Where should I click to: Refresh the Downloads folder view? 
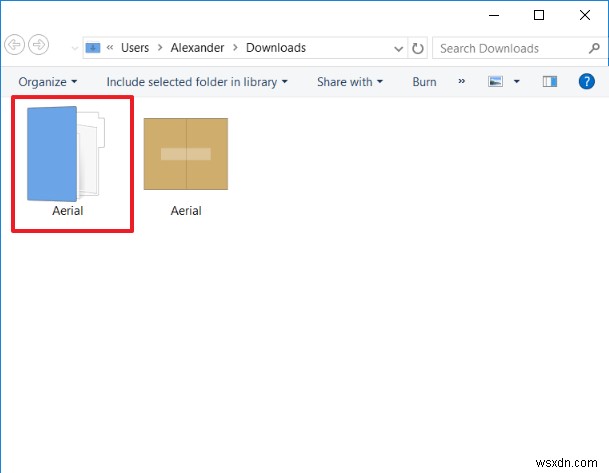[417, 48]
